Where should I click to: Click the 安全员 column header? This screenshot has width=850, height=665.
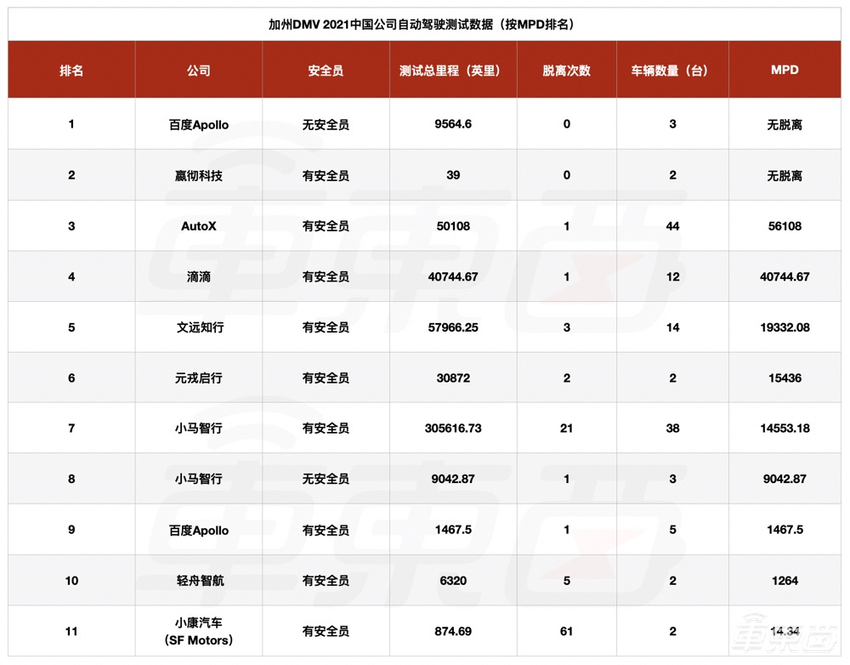tap(324, 70)
